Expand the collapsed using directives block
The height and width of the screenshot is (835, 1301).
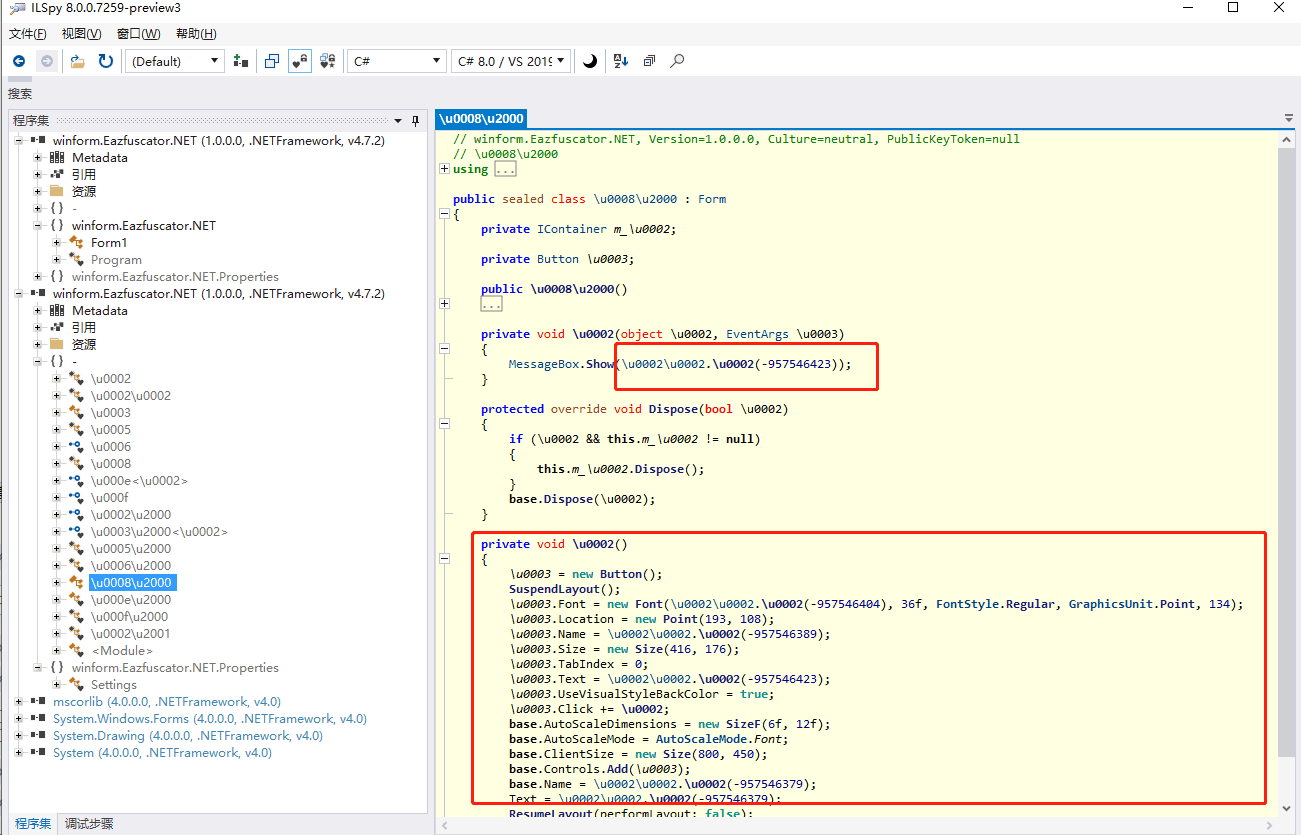pos(445,169)
